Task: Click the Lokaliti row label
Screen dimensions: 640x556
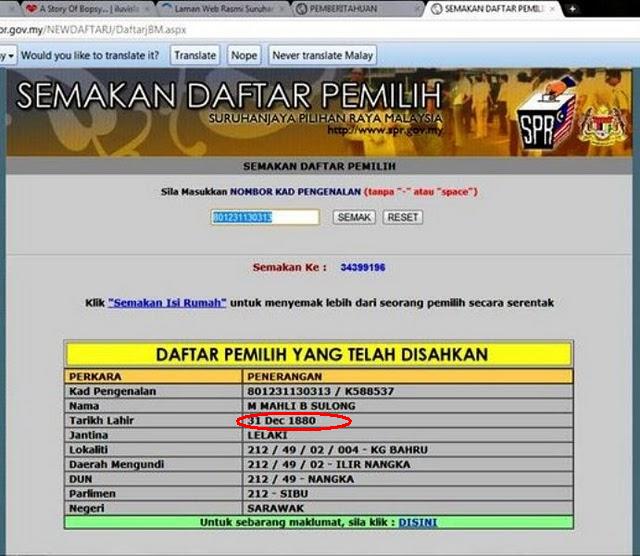Action: tap(88, 450)
